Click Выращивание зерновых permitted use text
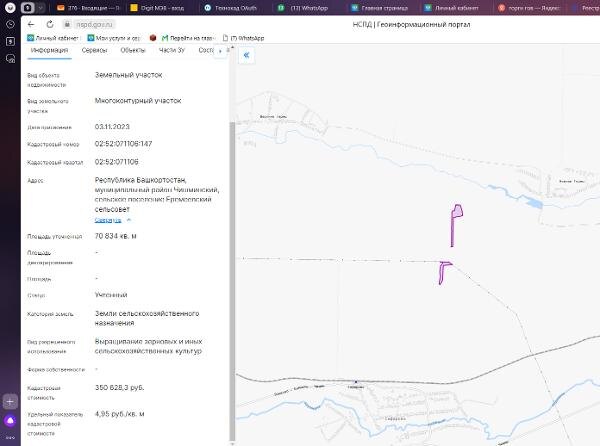Viewport: 600px width, 446px height. [148, 346]
